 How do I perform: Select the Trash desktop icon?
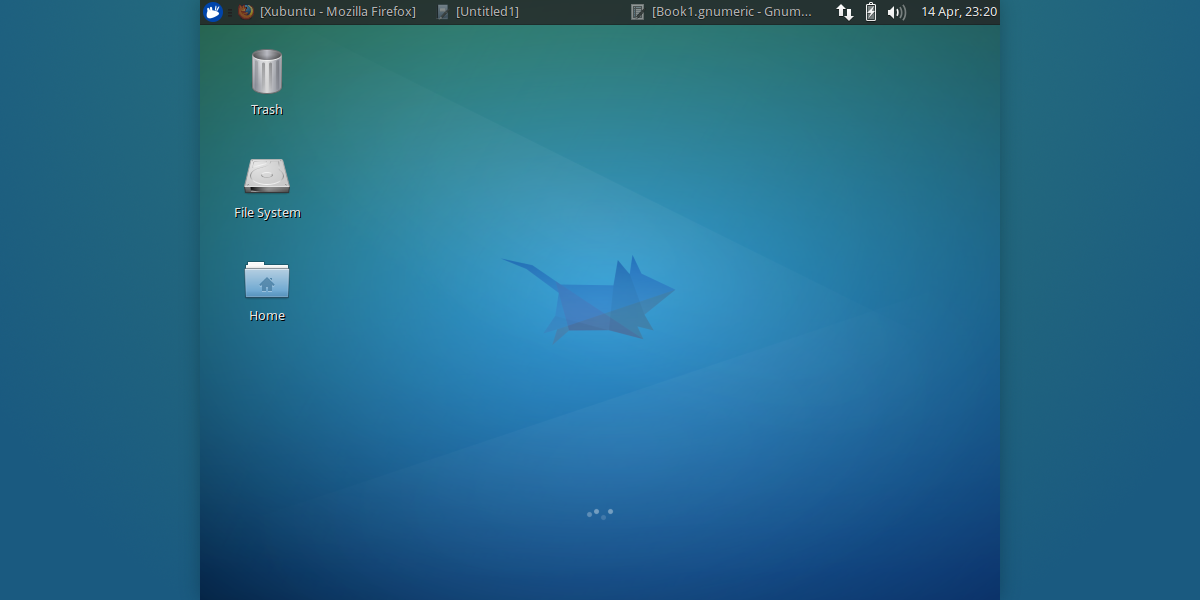(x=267, y=71)
